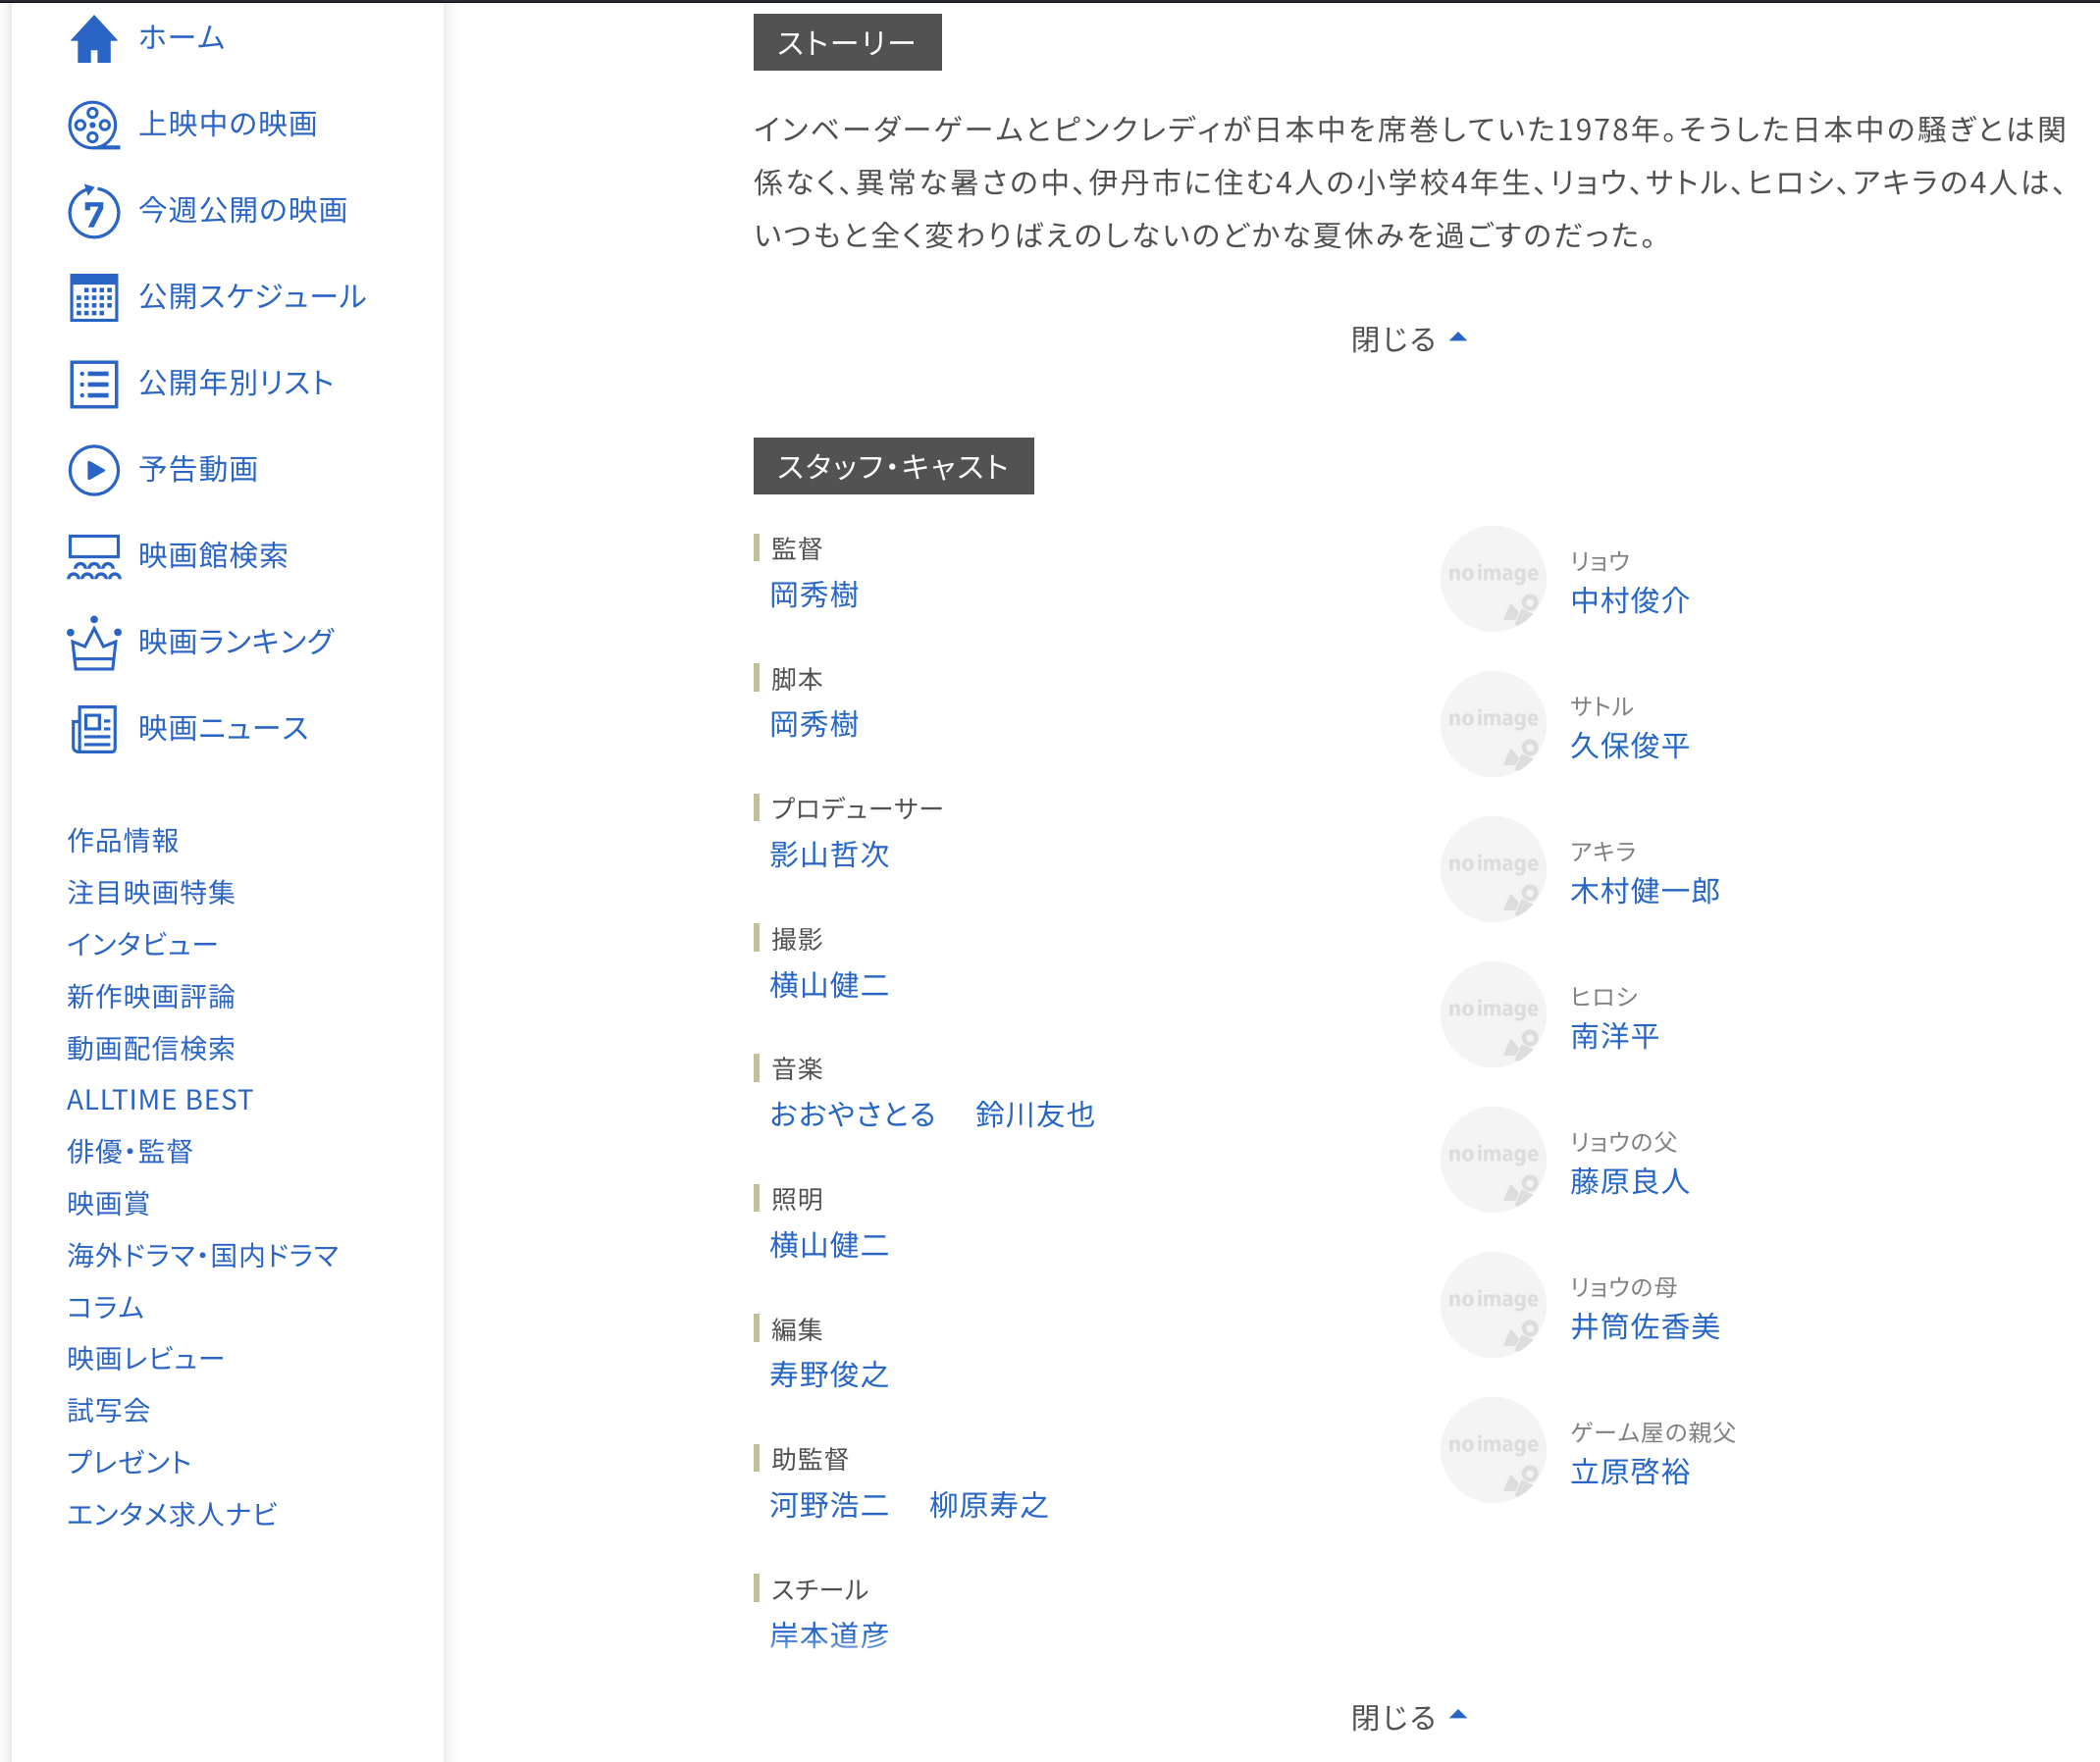This screenshot has height=1762, width=2100.
Task: Click the list icon for 公開年別リスト
Action: click(93, 382)
